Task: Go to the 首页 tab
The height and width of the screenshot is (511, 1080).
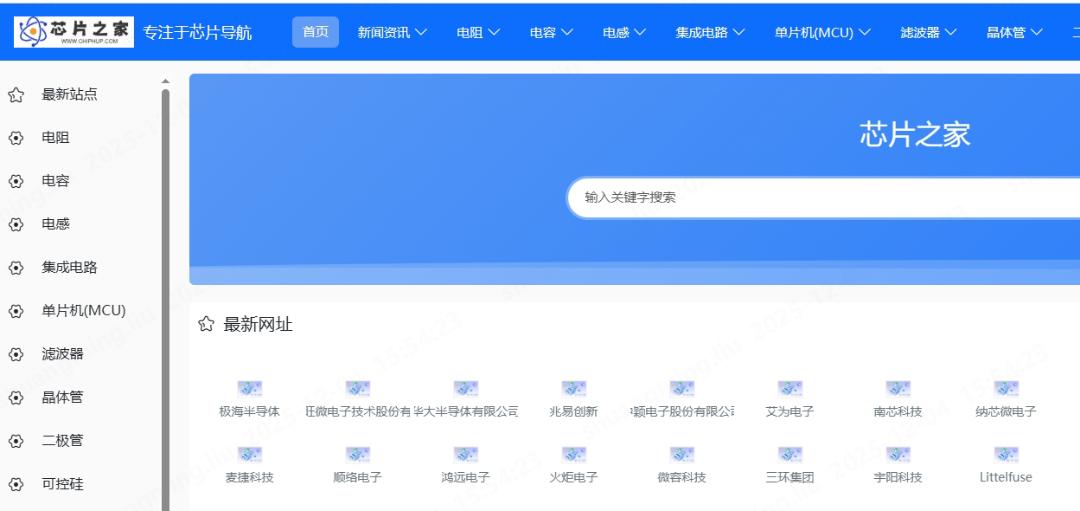Action: (315, 32)
